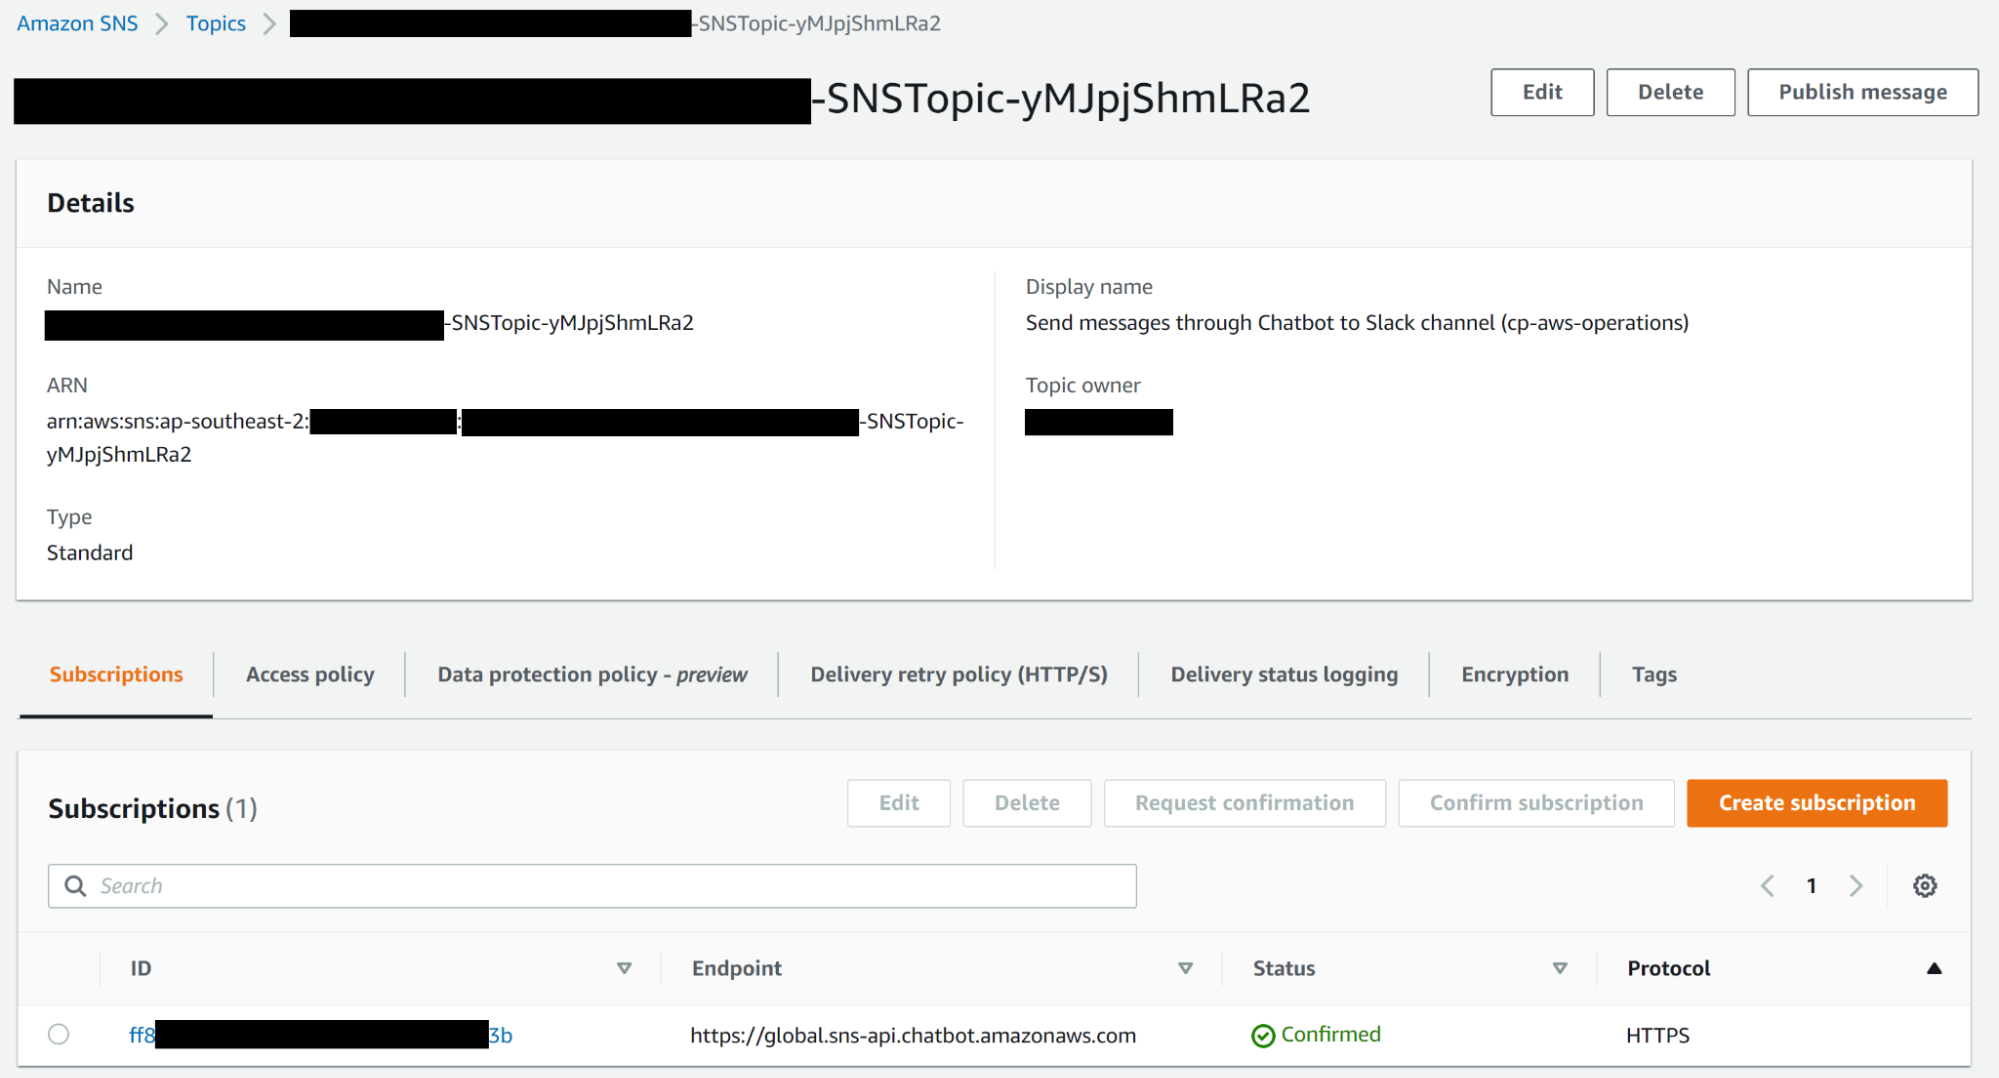Open the Encryption tab
This screenshot has height=1078, width=1999.
click(1514, 674)
